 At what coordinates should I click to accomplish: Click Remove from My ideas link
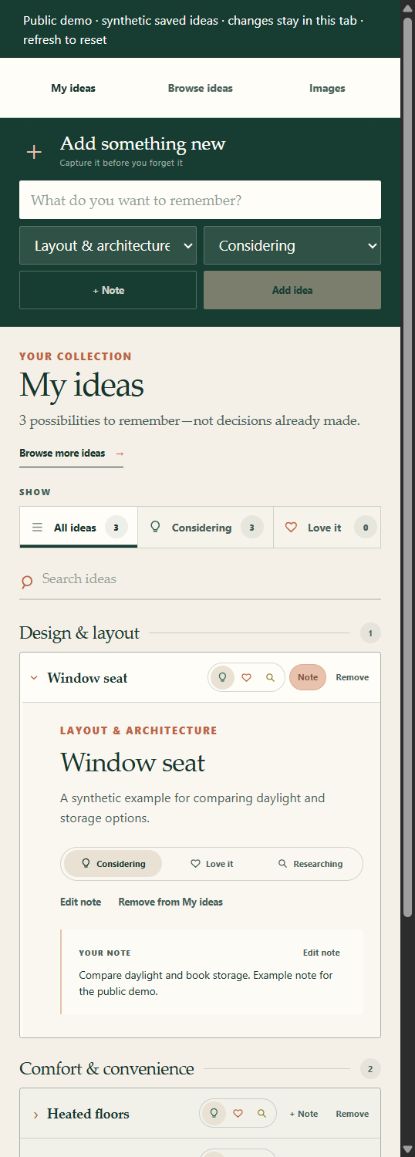(x=171, y=902)
